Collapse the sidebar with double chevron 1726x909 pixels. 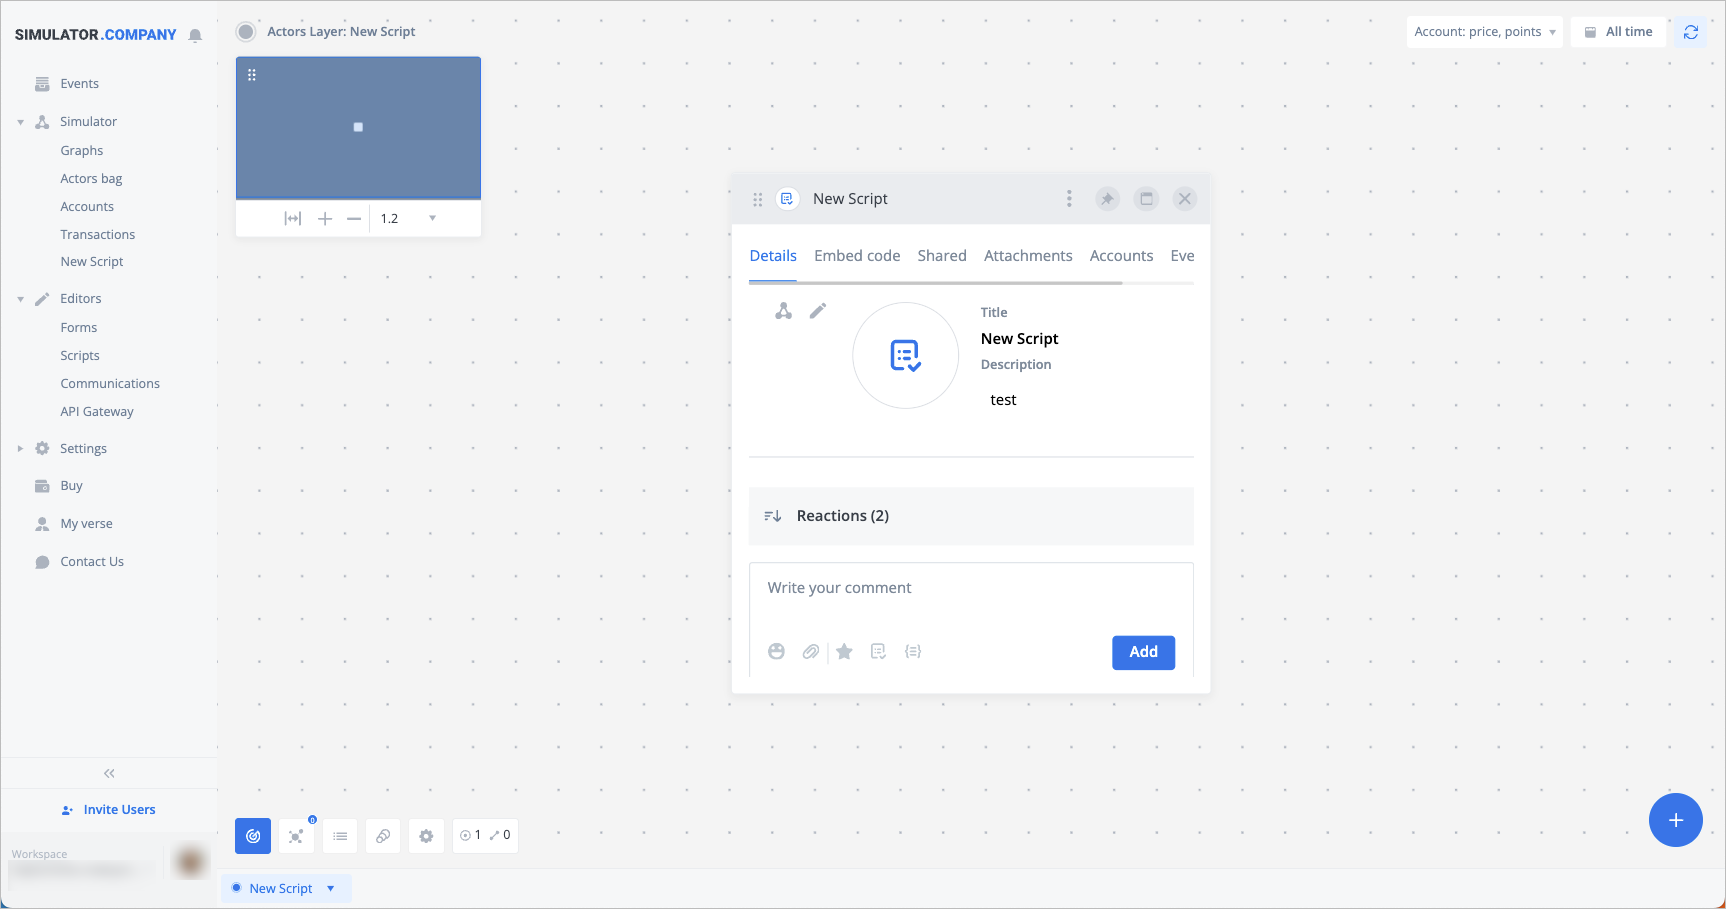click(x=109, y=774)
